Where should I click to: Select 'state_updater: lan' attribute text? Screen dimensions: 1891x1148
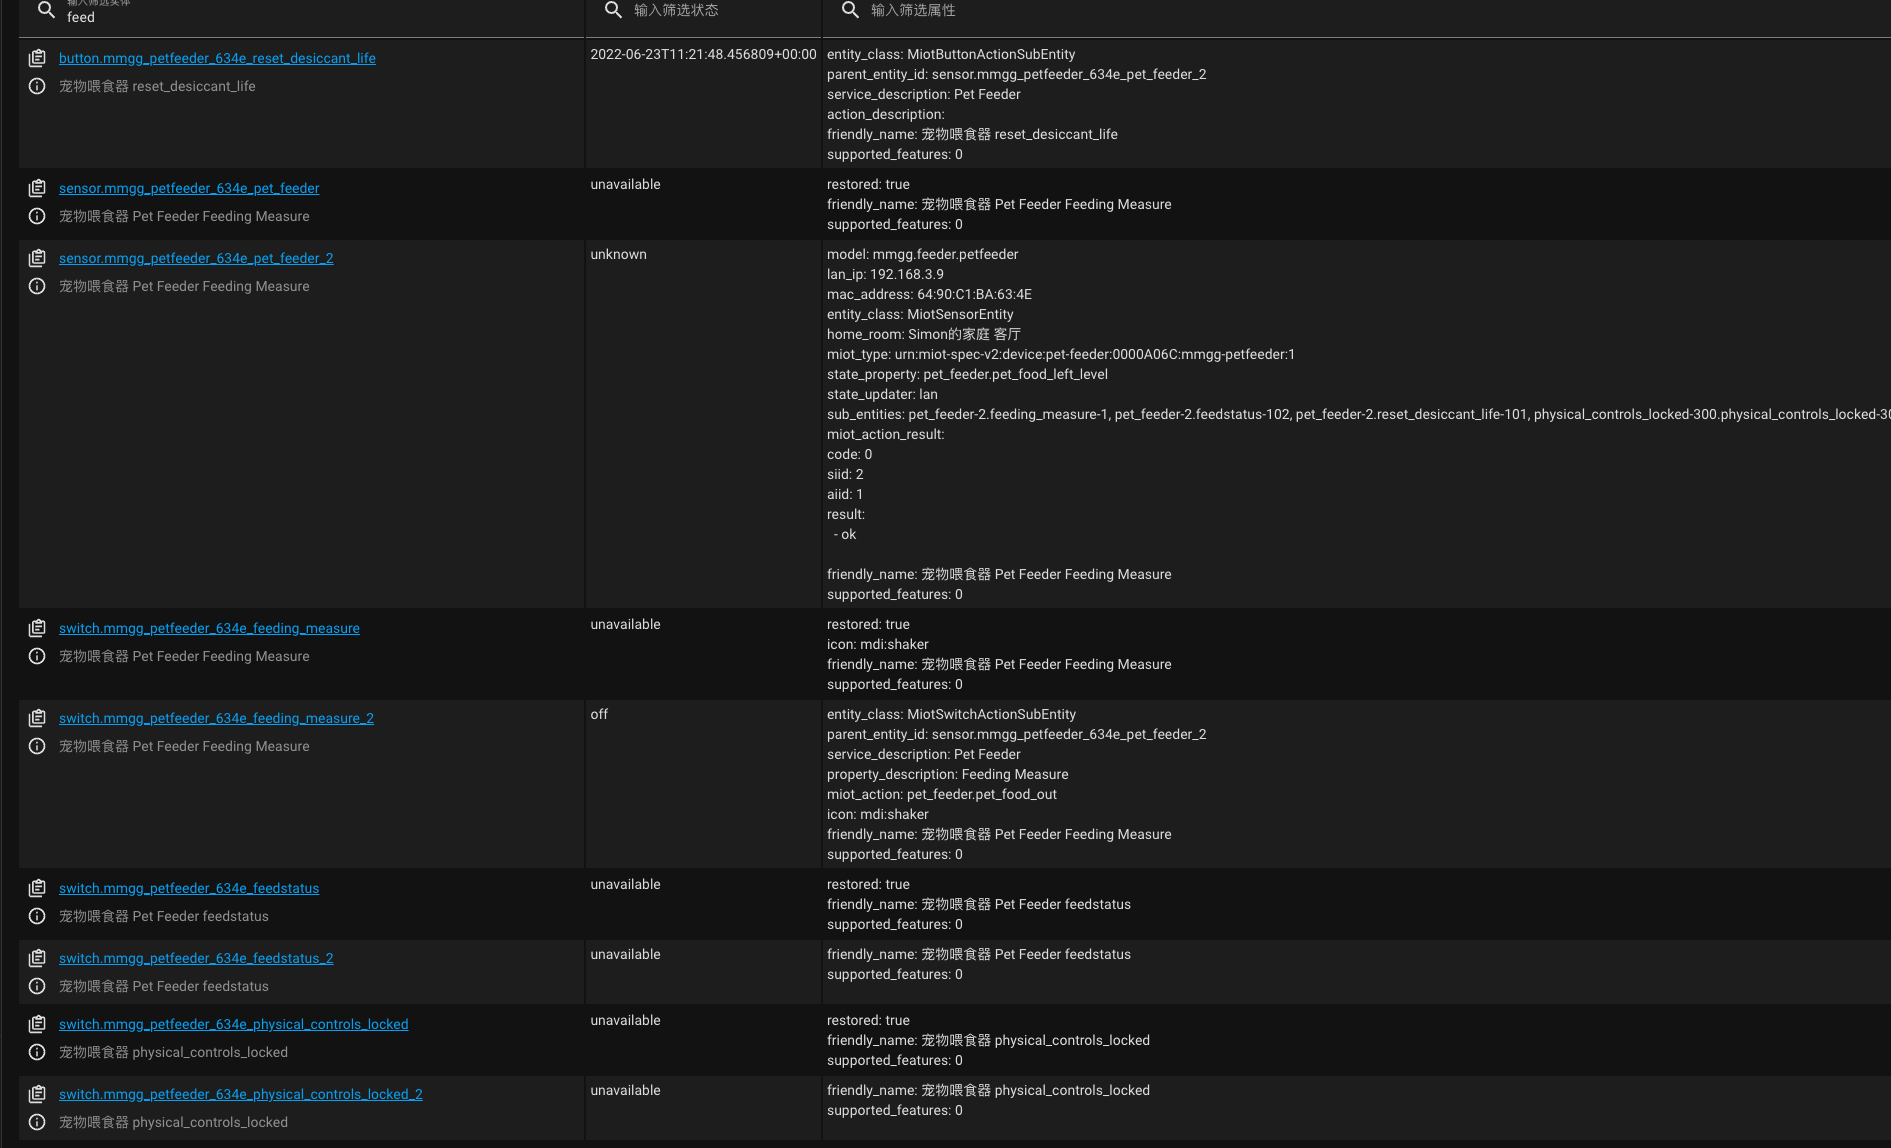(882, 394)
